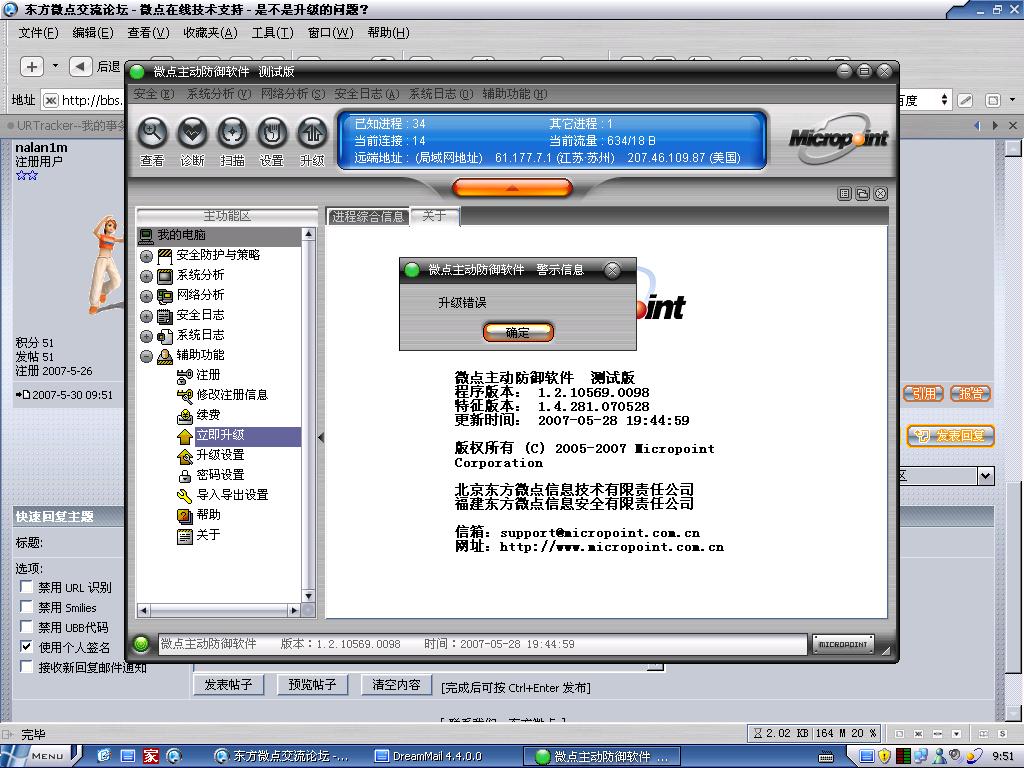Close the 警示信息 alert dialog
The width and height of the screenshot is (1024, 768).
[x=612, y=270]
